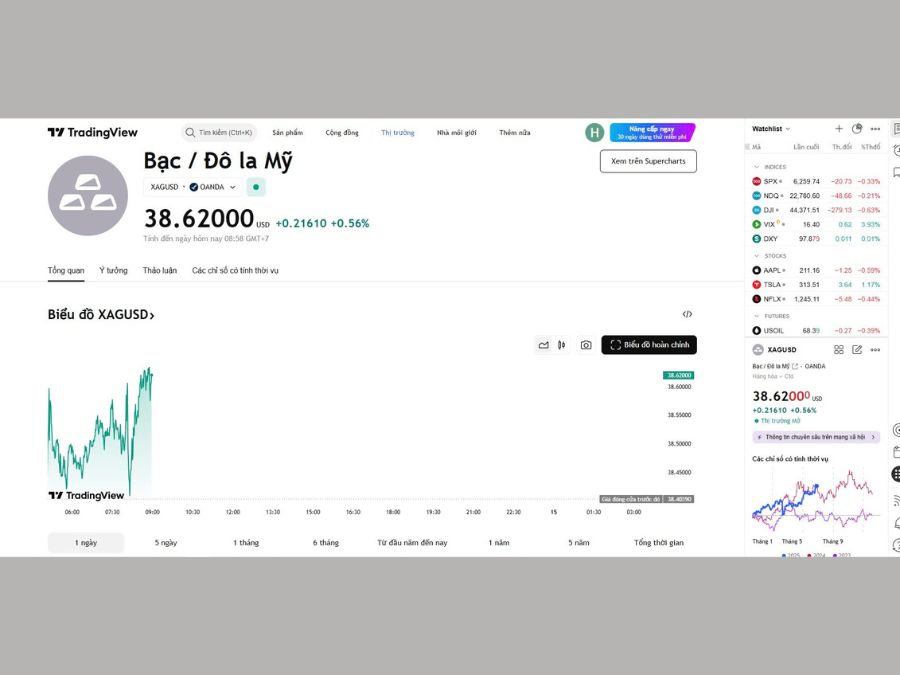Viewport: 900px width, 675px height.
Task: Open the Thêm nữa menu
Action: click(x=515, y=133)
